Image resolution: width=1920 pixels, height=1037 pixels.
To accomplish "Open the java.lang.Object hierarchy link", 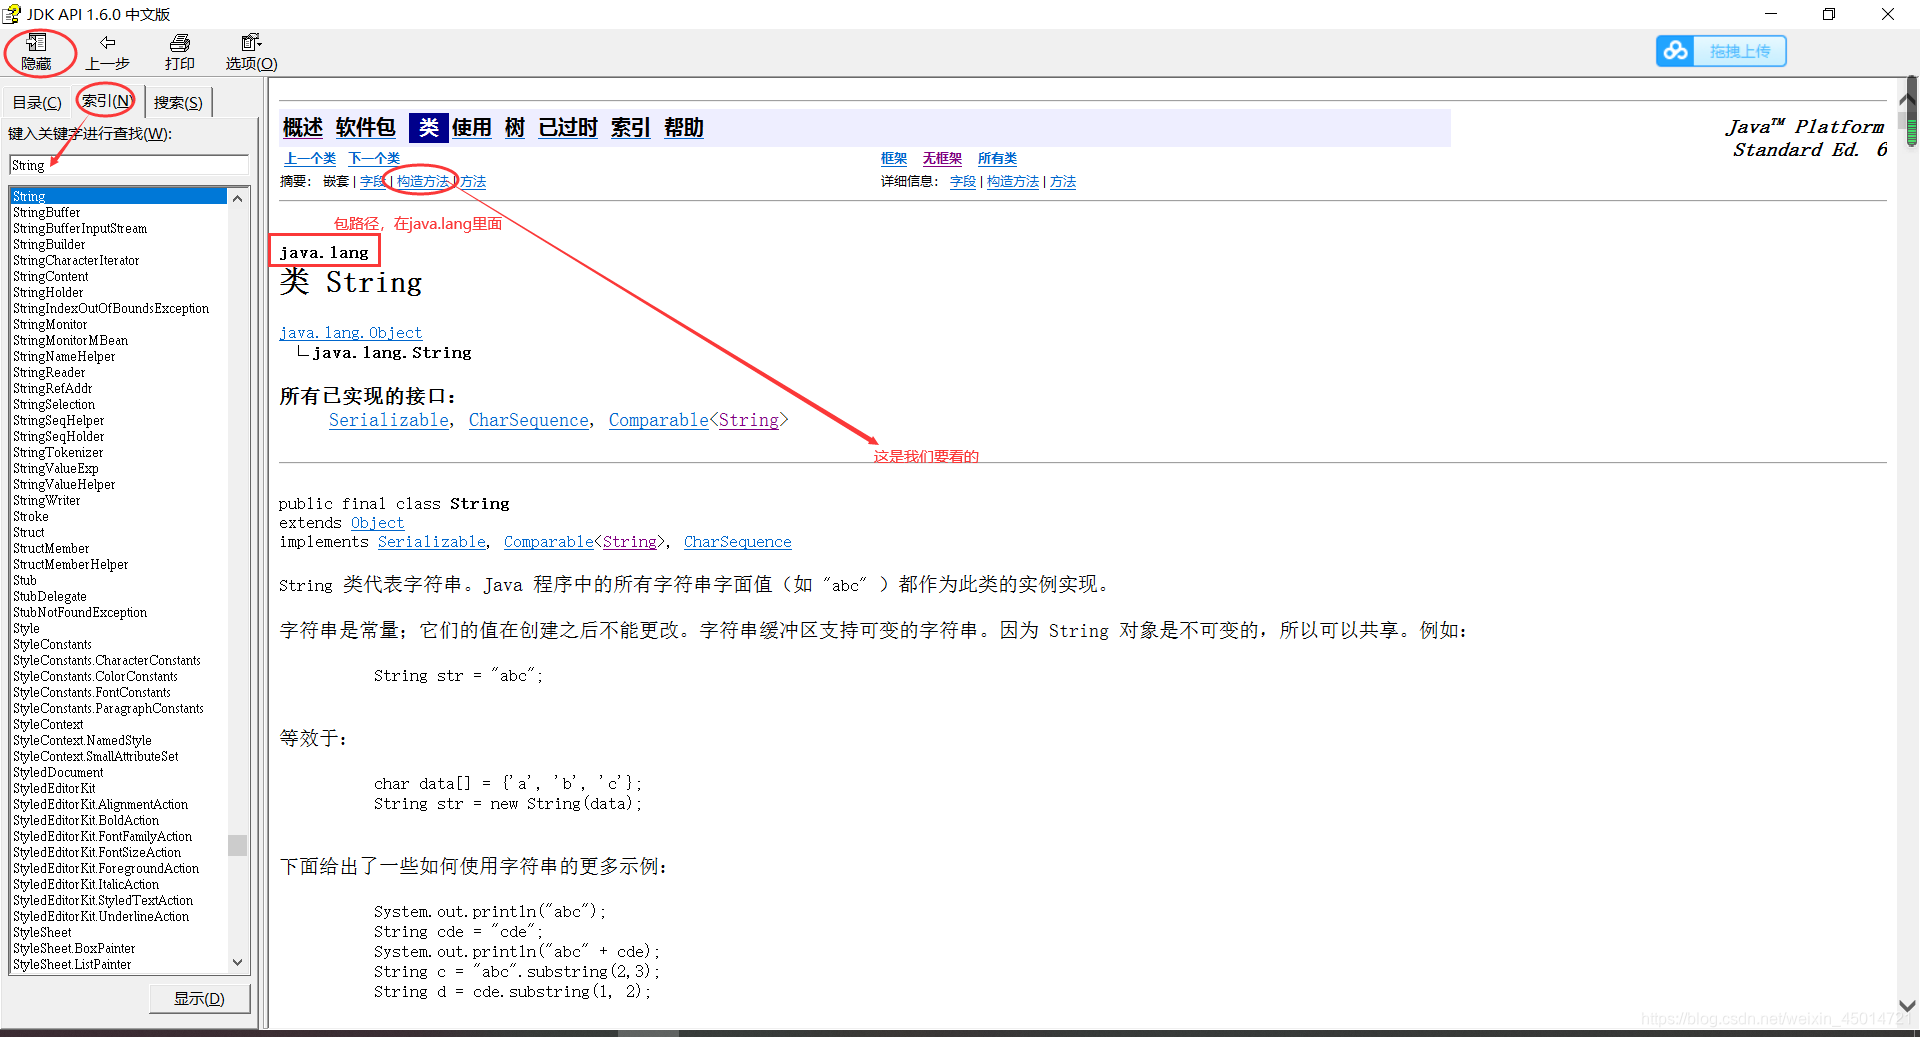I will [x=351, y=332].
